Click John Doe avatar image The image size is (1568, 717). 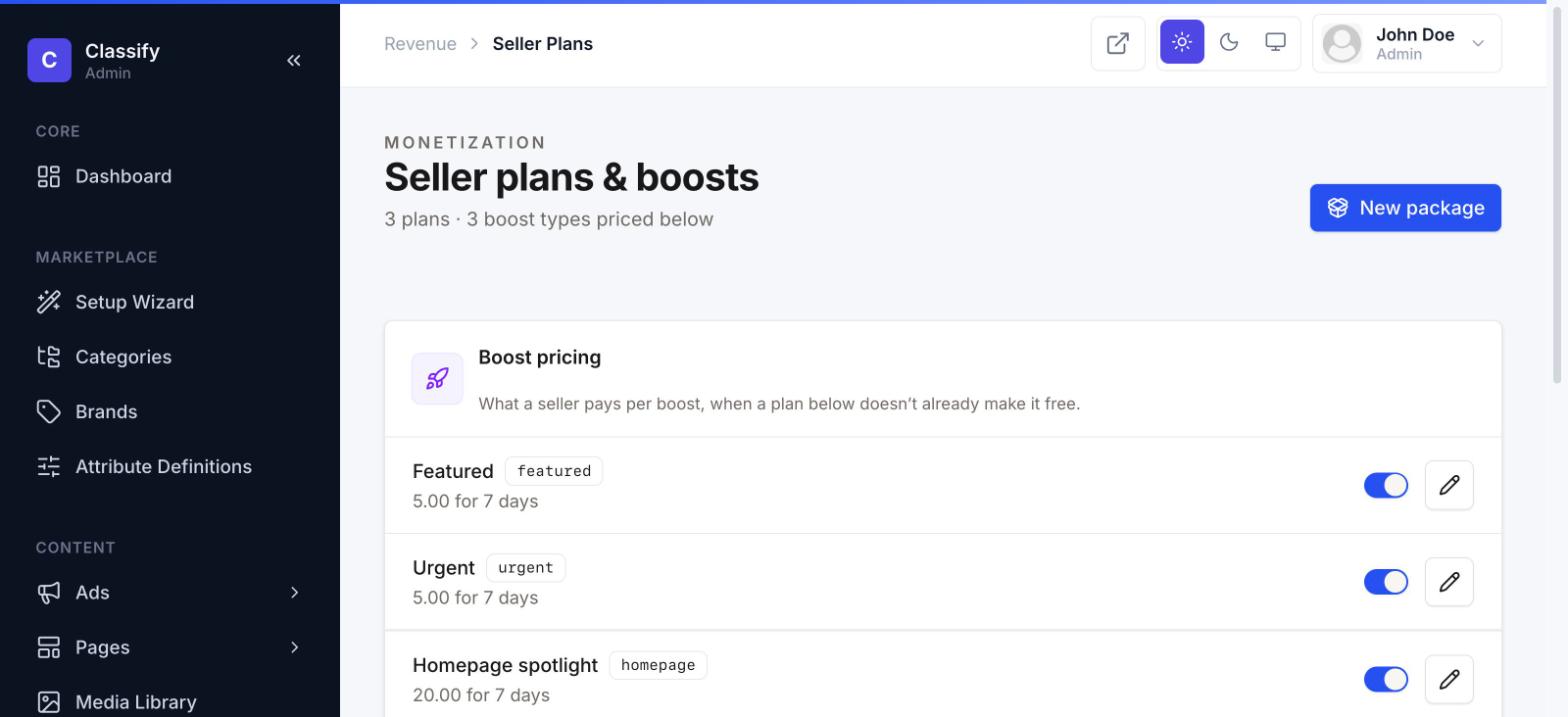point(1342,44)
